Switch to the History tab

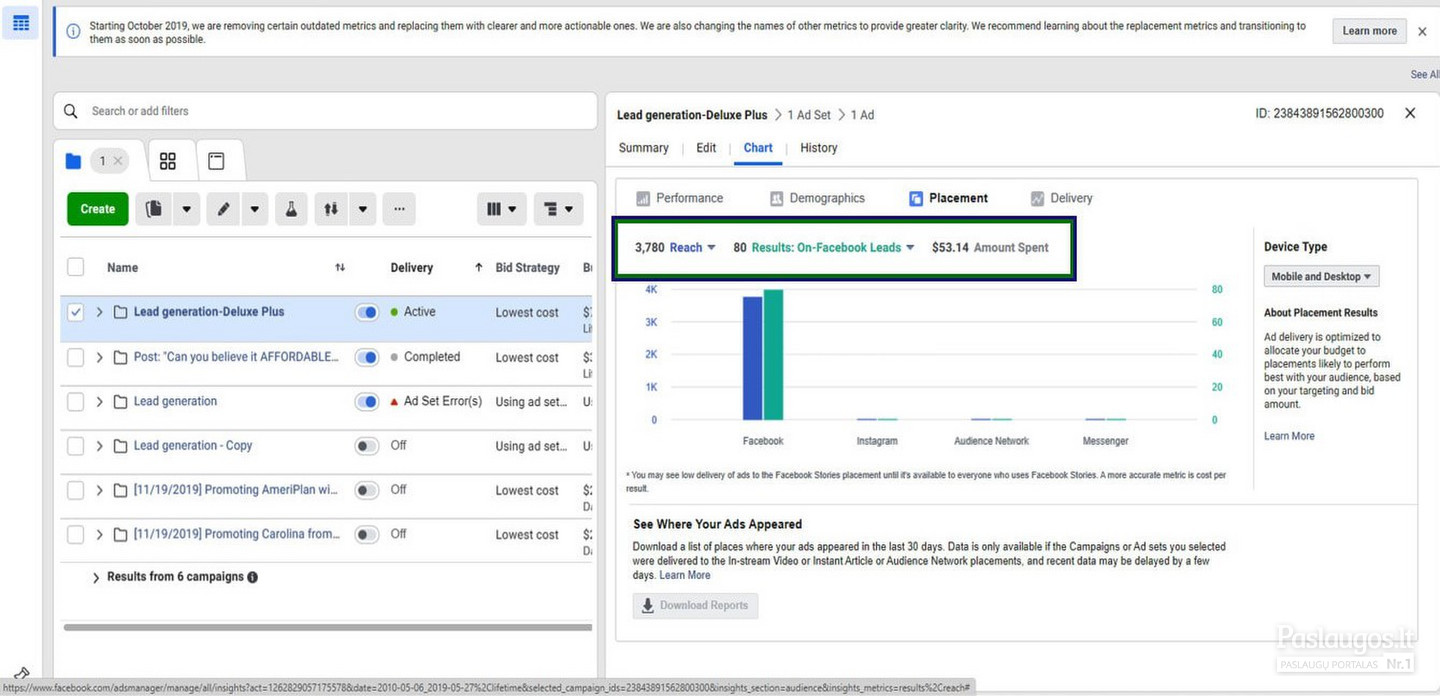(818, 148)
